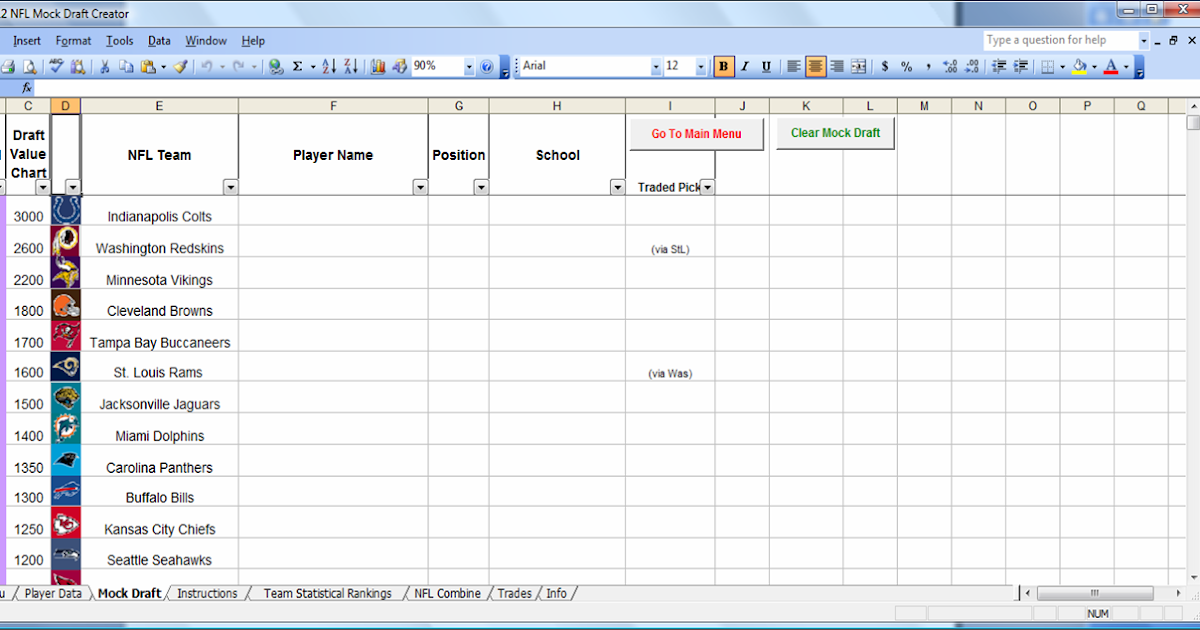The height and width of the screenshot is (630, 1200).
Task: Open the Chart Wizard icon
Action: (x=378, y=66)
